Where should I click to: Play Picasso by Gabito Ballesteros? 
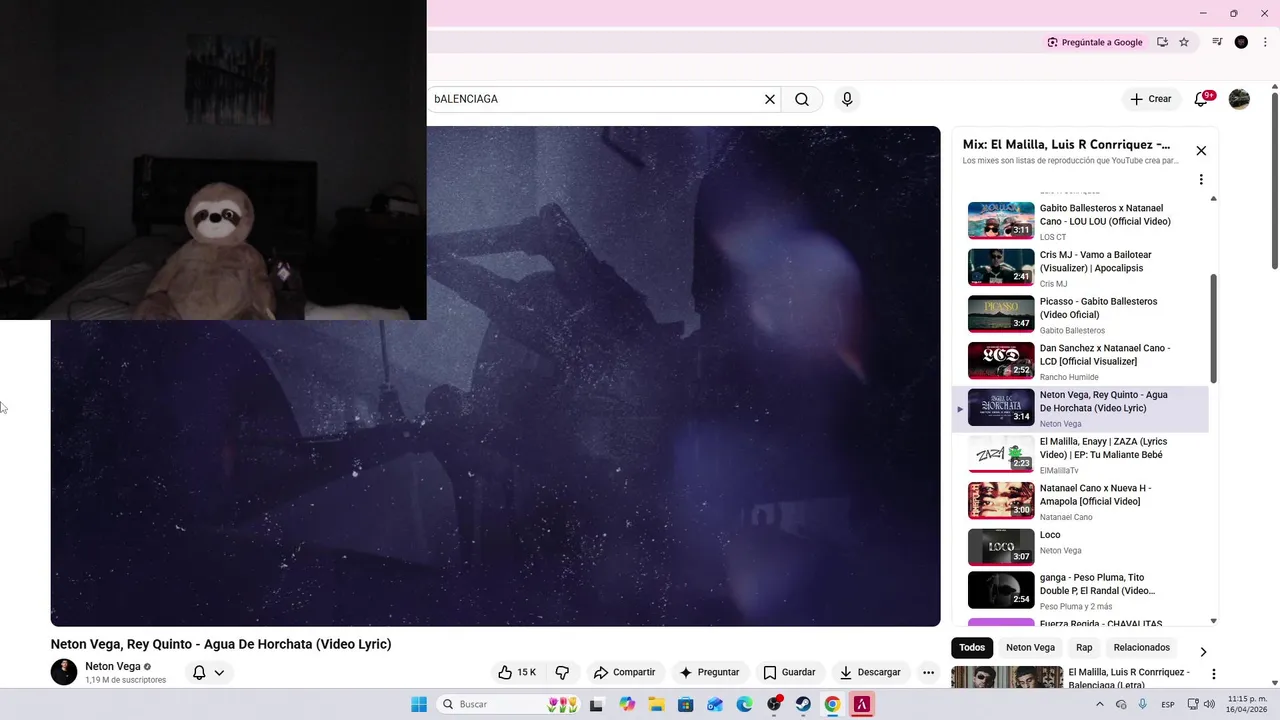click(1080, 315)
